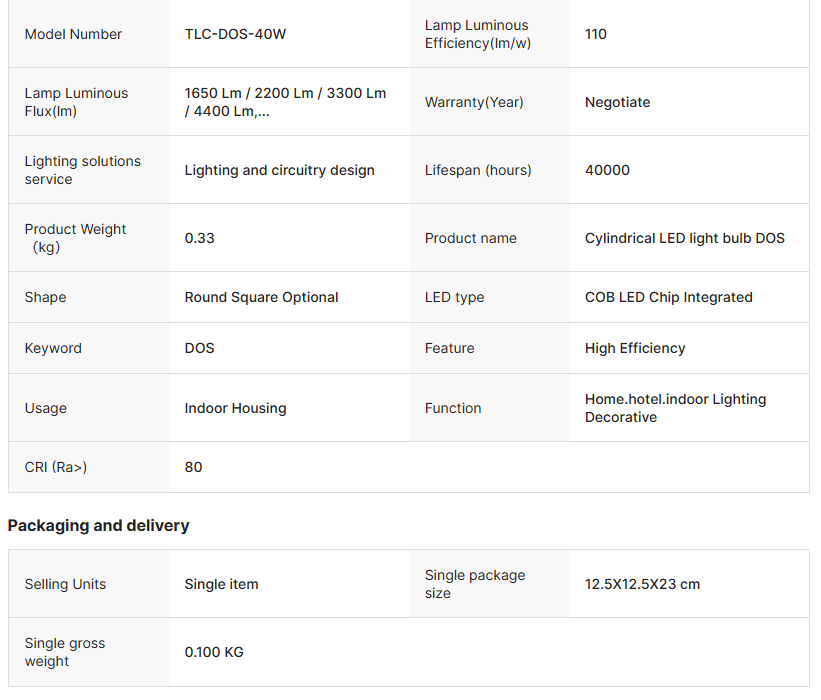Viewport: 821px width, 700px height.
Task: Click the Product Weight value 0.33
Action: click(x=199, y=238)
